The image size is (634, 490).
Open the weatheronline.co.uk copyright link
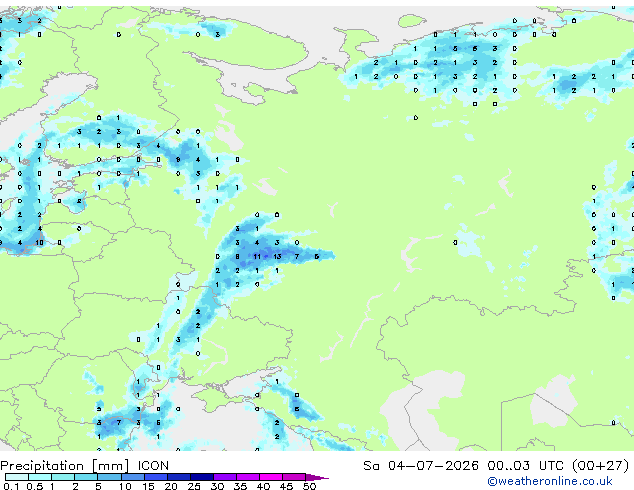[549, 481]
